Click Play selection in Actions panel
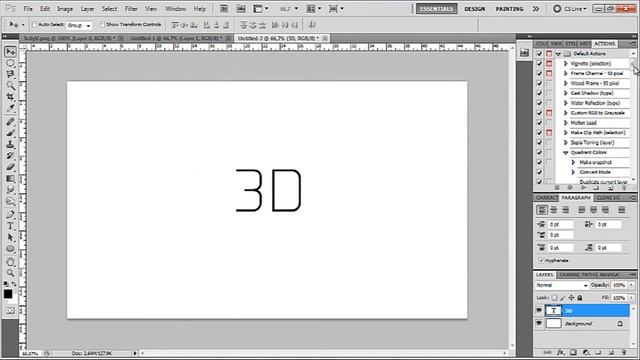640x360 pixels. tap(583, 188)
